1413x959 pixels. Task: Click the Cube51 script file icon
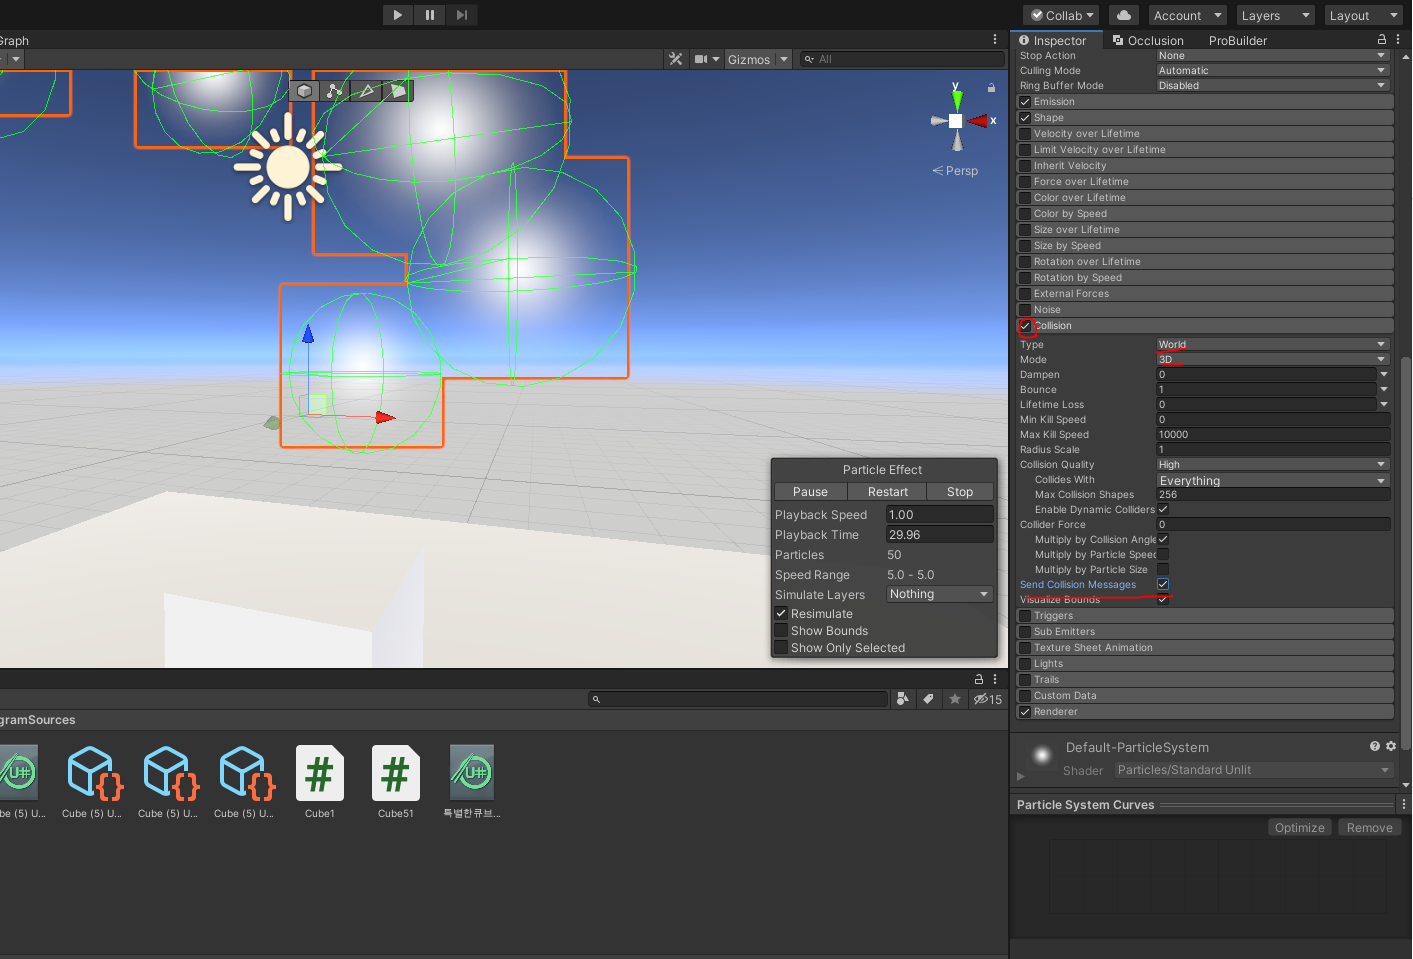[x=396, y=773]
